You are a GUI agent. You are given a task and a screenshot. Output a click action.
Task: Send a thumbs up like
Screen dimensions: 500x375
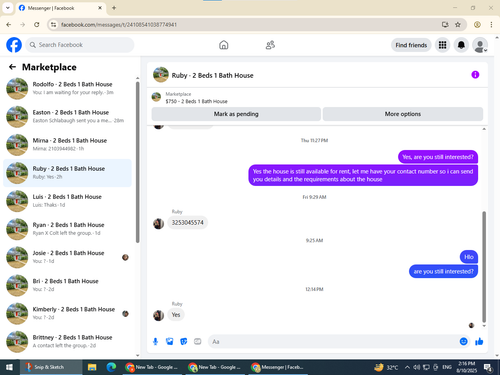[479, 341]
